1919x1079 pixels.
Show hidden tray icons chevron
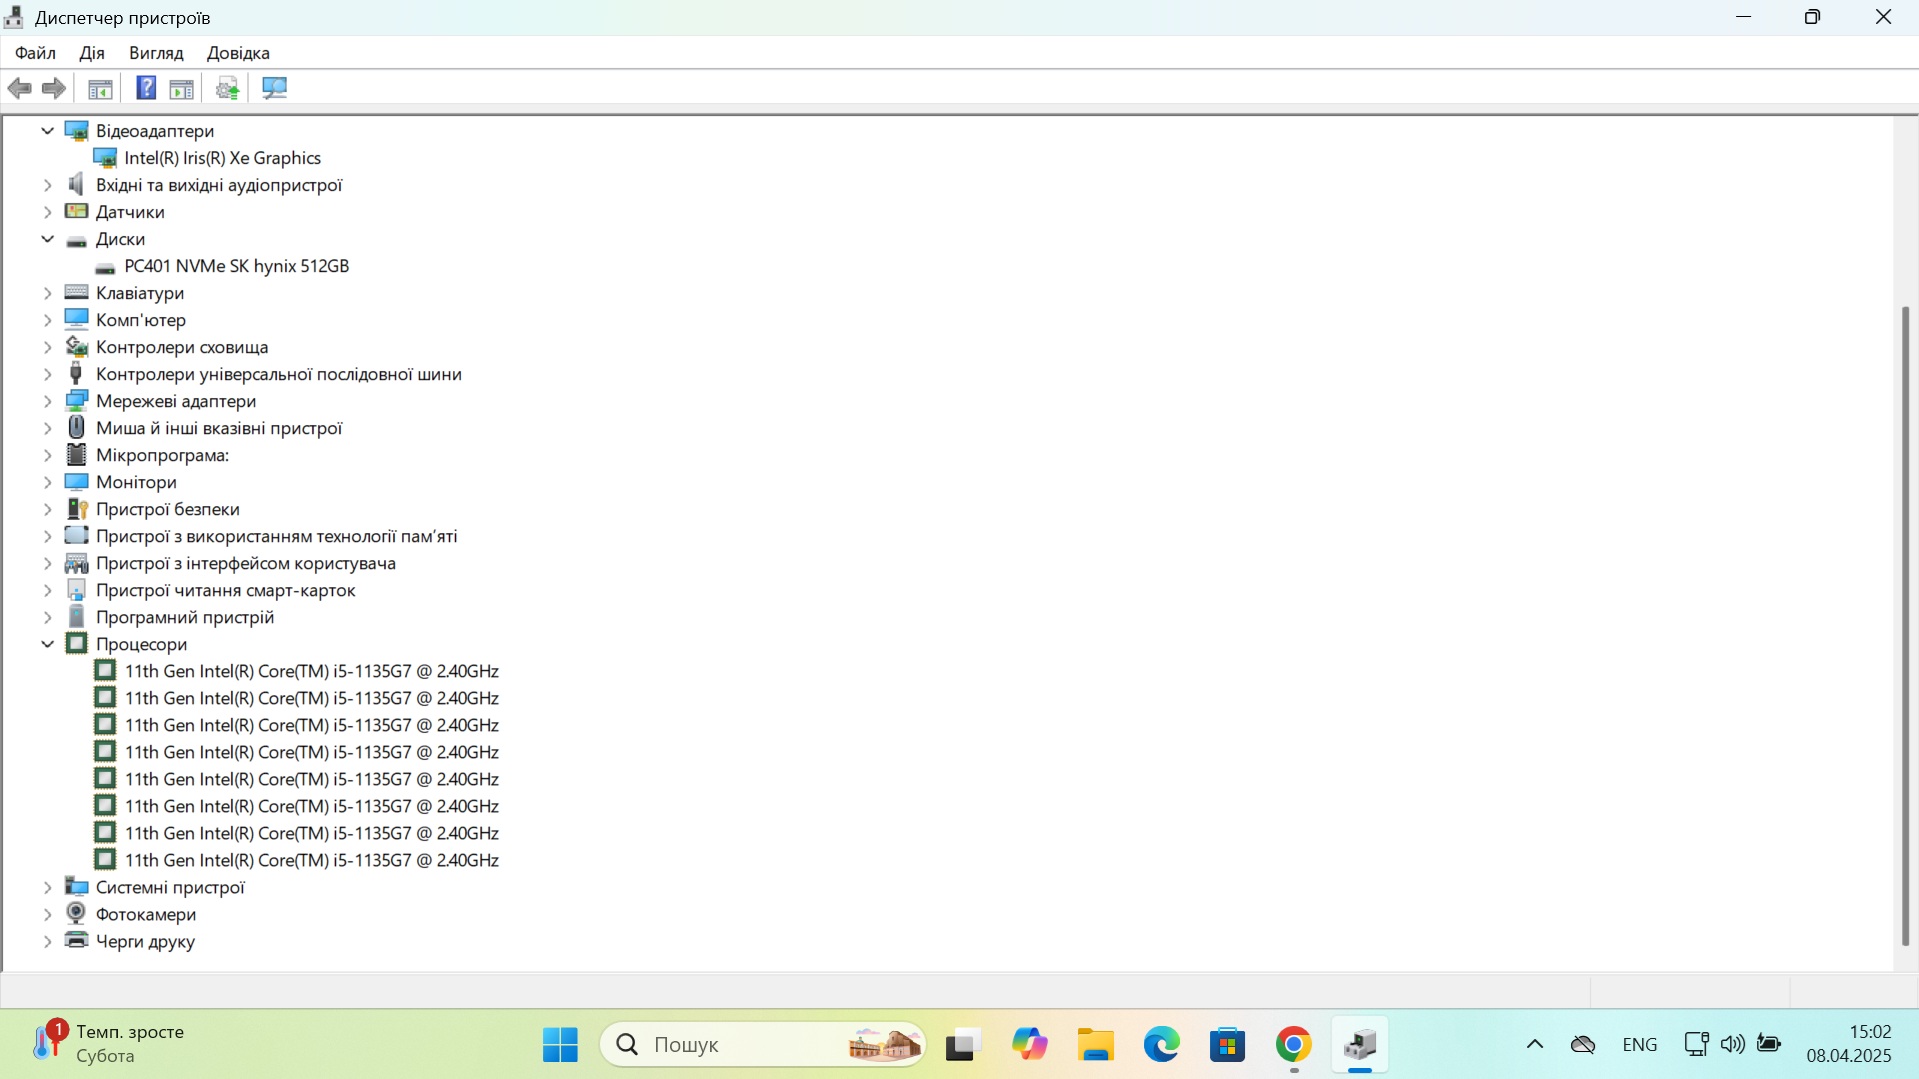point(1535,1045)
